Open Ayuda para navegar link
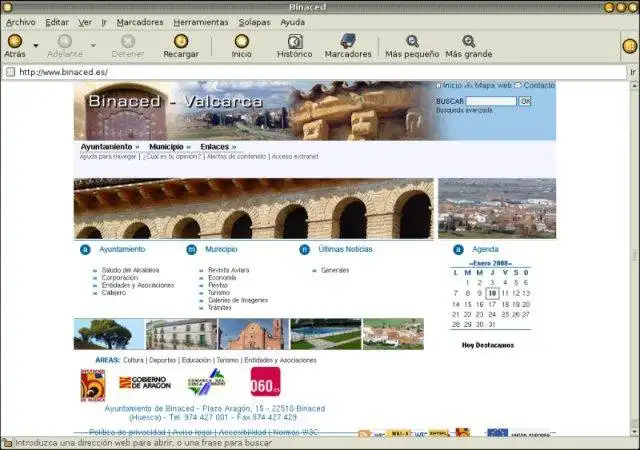 (108, 156)
